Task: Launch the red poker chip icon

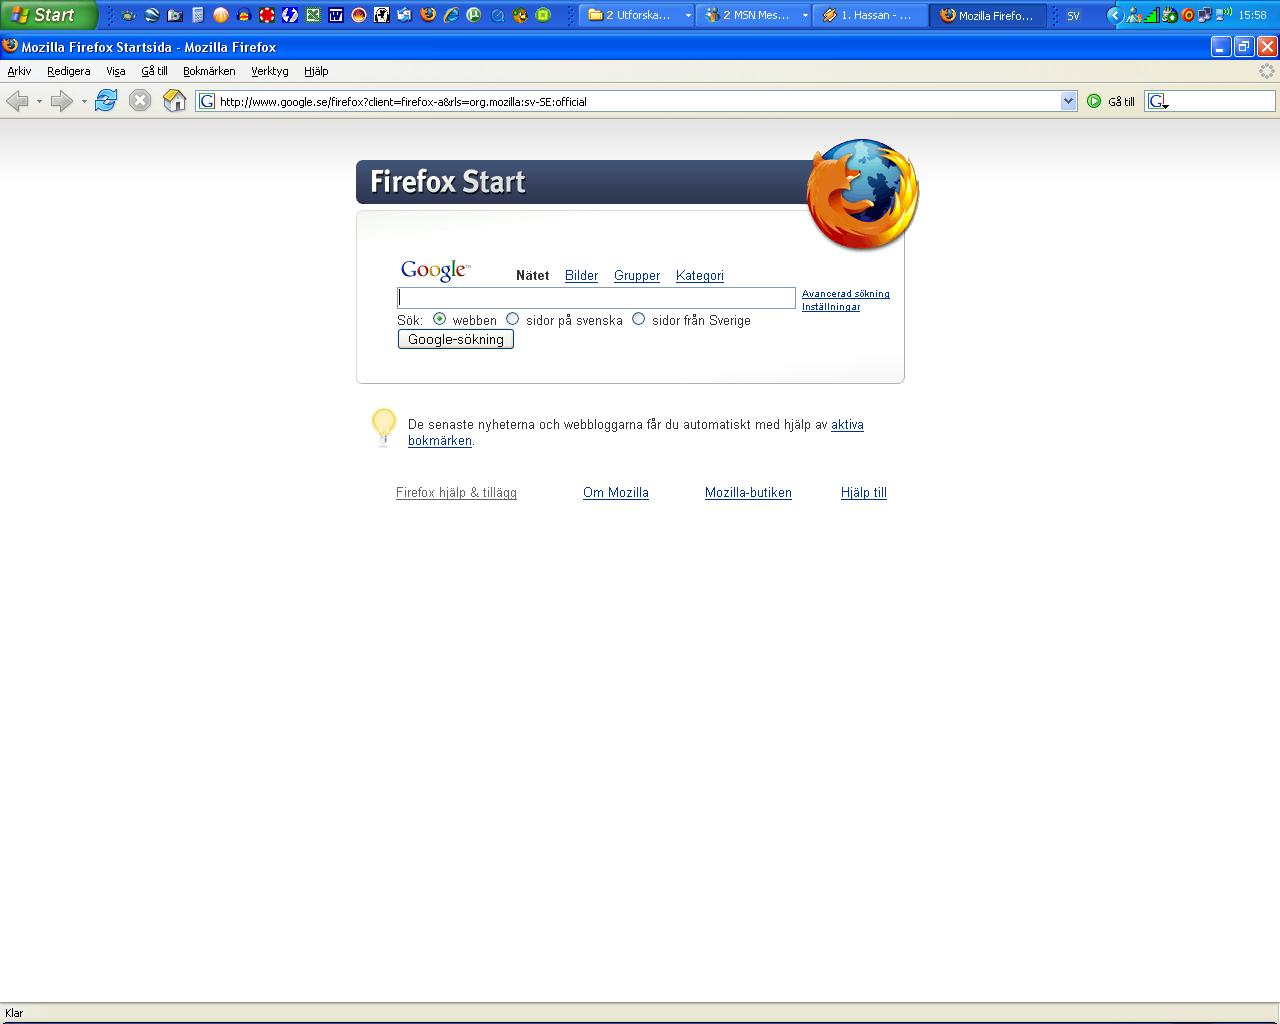Action: pyautogui.click(x=267, y=15)
